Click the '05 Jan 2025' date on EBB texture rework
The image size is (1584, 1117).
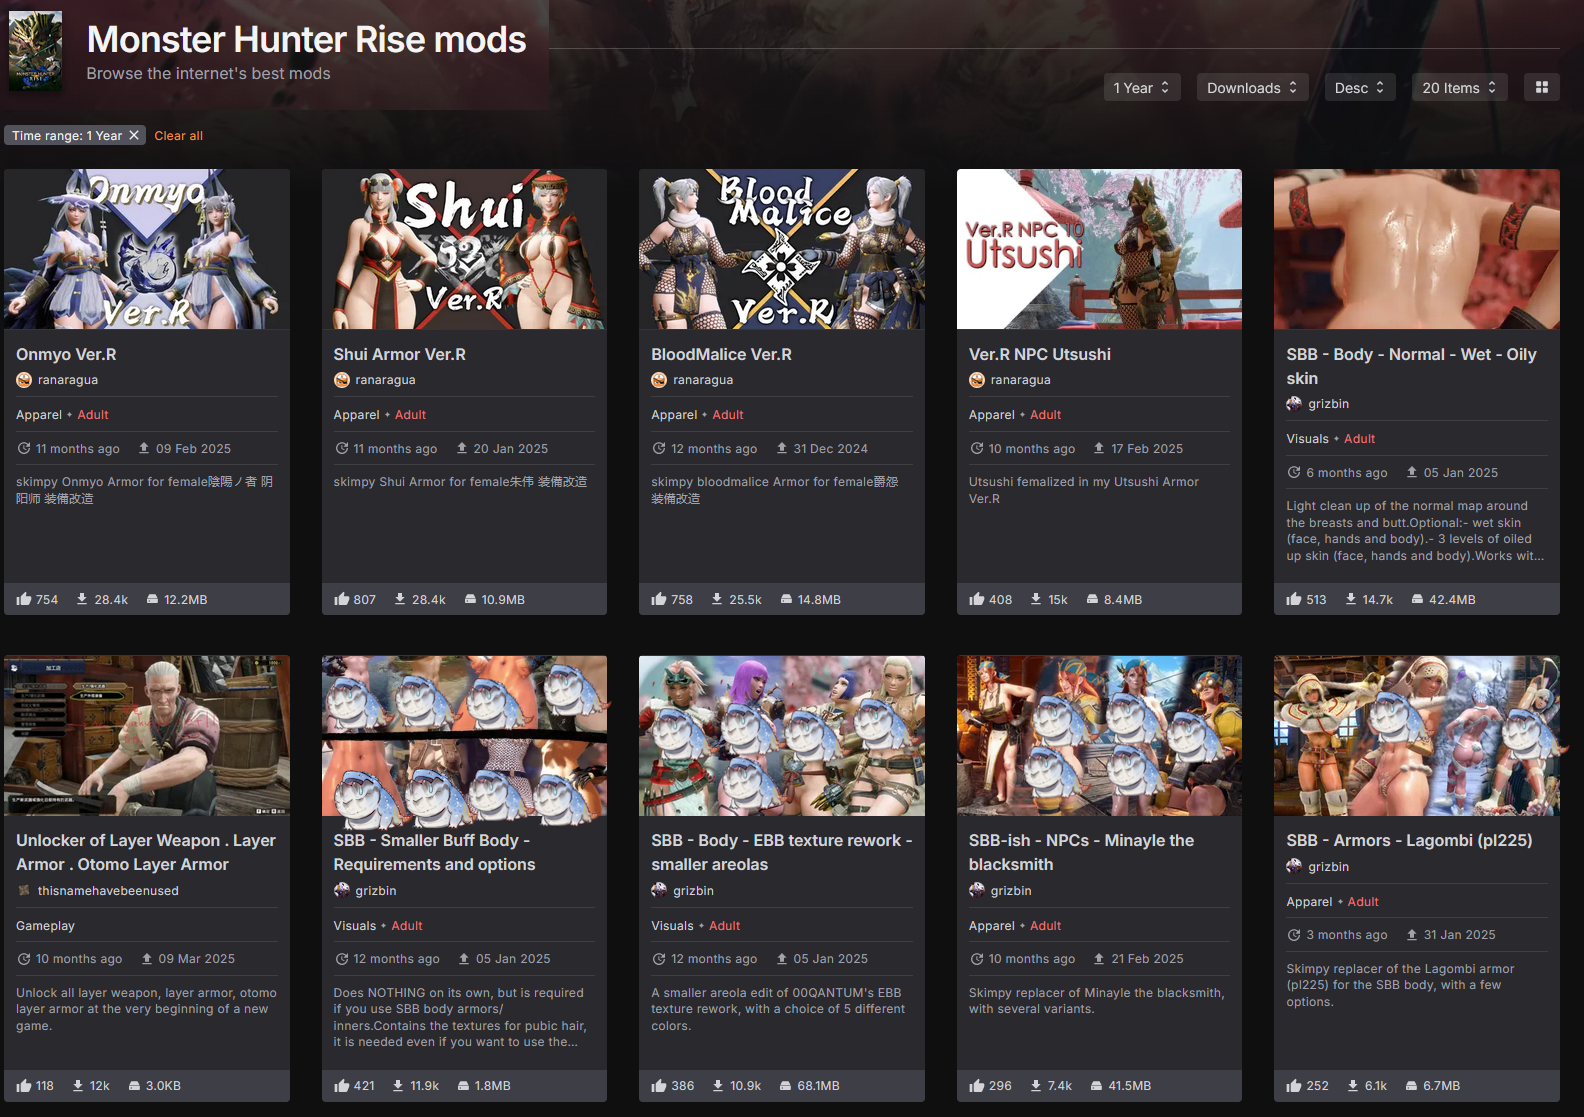coord(830,959)
